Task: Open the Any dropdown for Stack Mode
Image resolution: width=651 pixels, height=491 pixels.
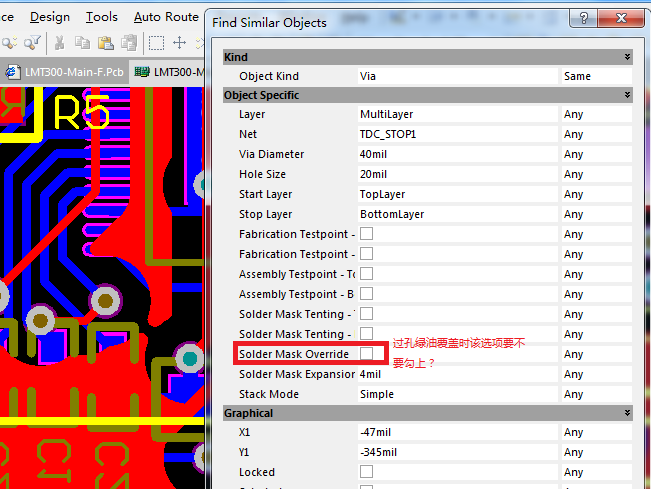Action: (x=597, y=394)
